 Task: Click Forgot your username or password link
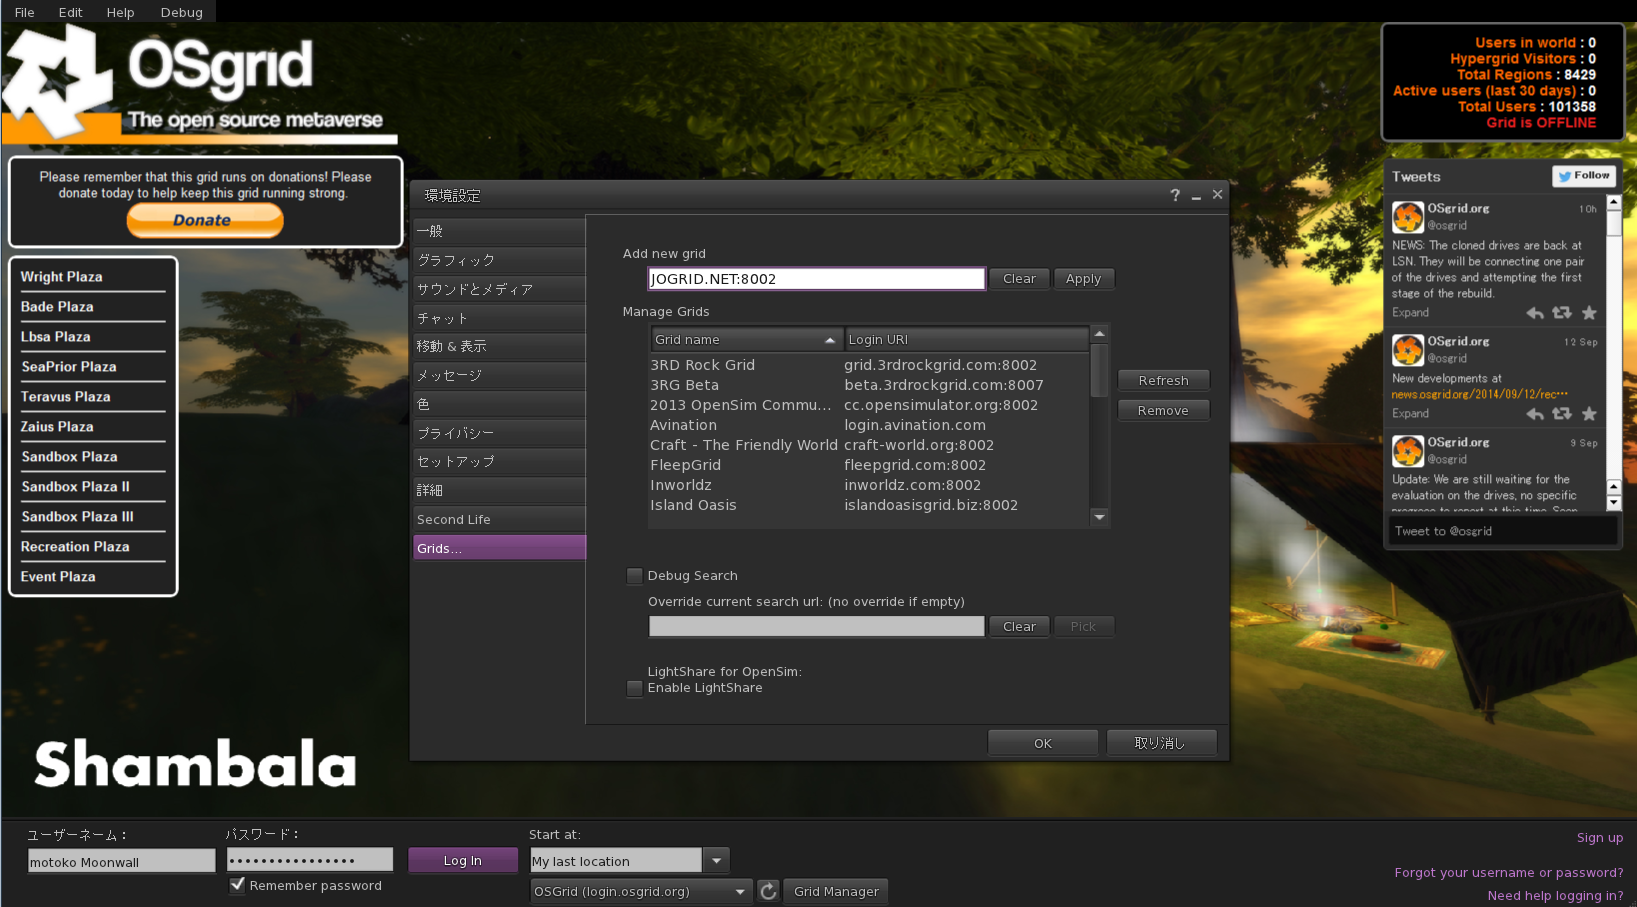(1509, 873)
